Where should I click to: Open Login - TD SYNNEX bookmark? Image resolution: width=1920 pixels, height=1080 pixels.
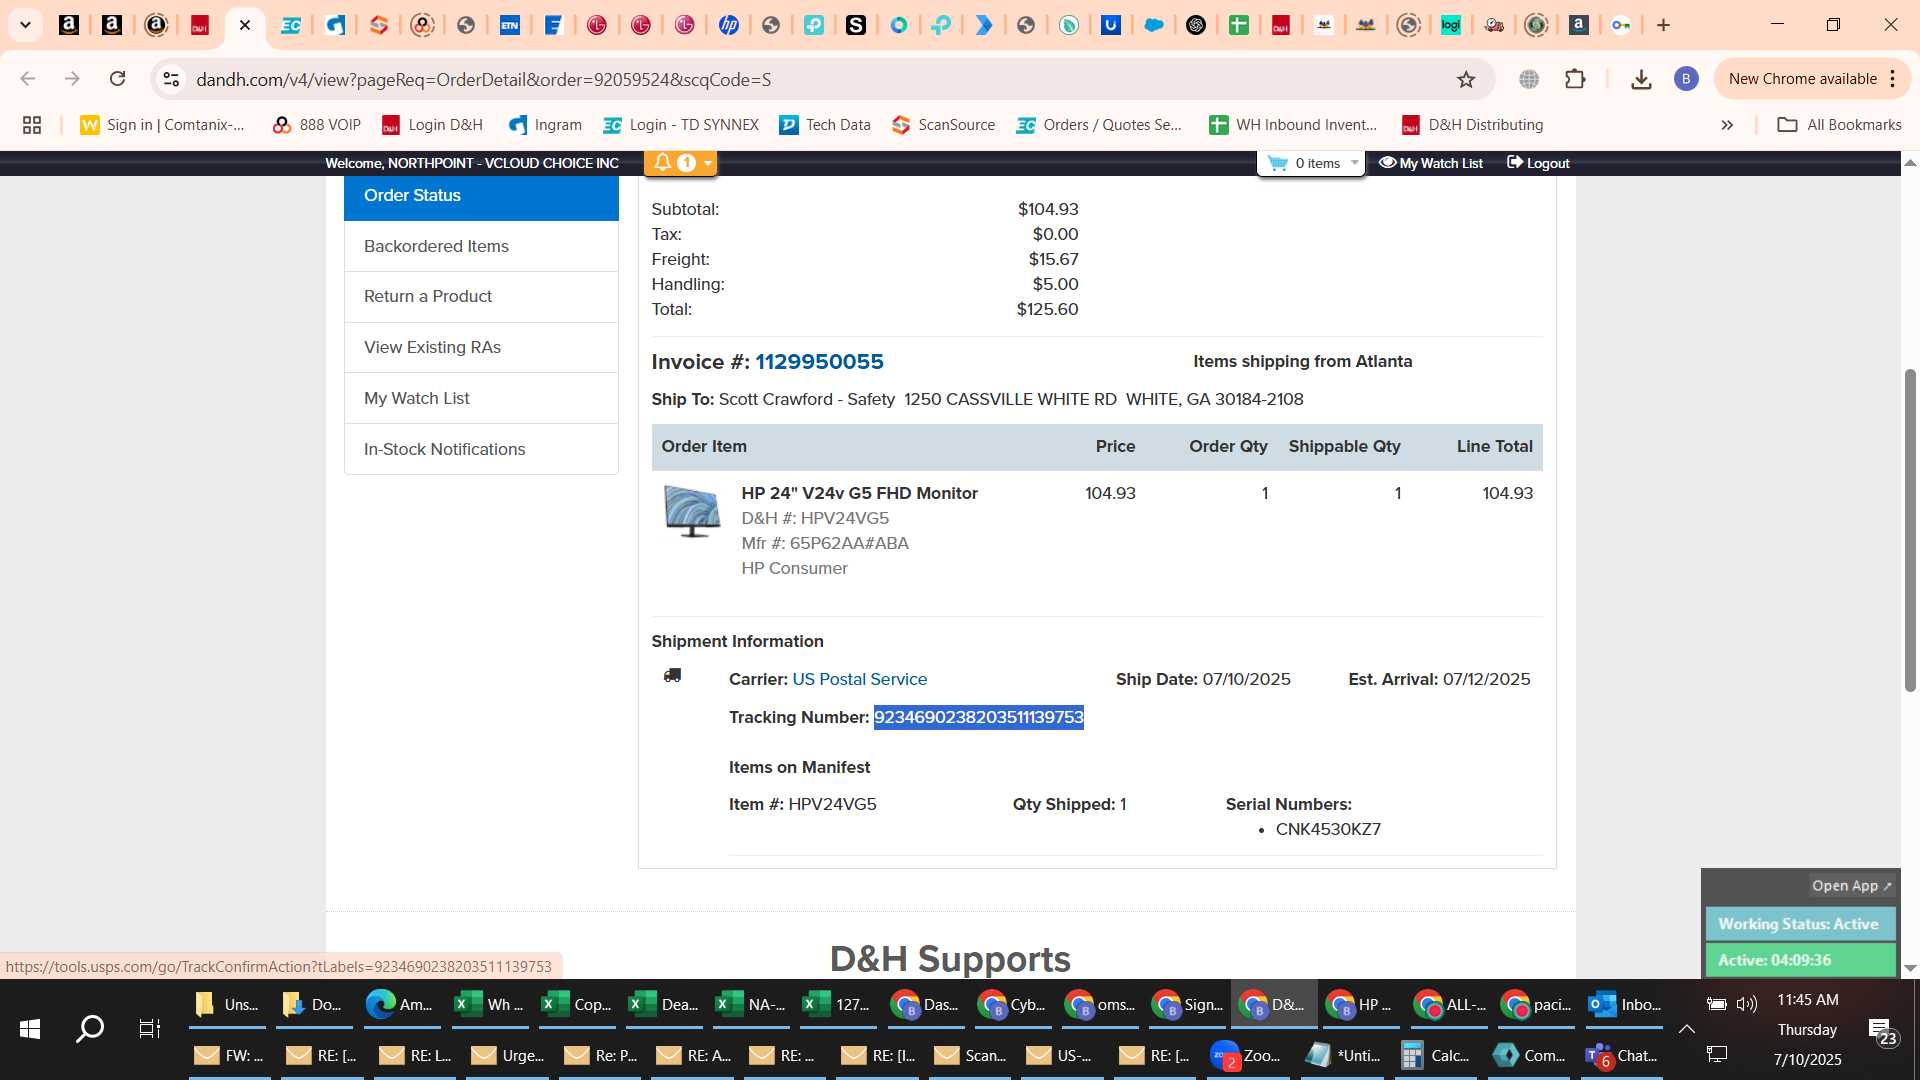pyautogui.click(x=681, y=125)
